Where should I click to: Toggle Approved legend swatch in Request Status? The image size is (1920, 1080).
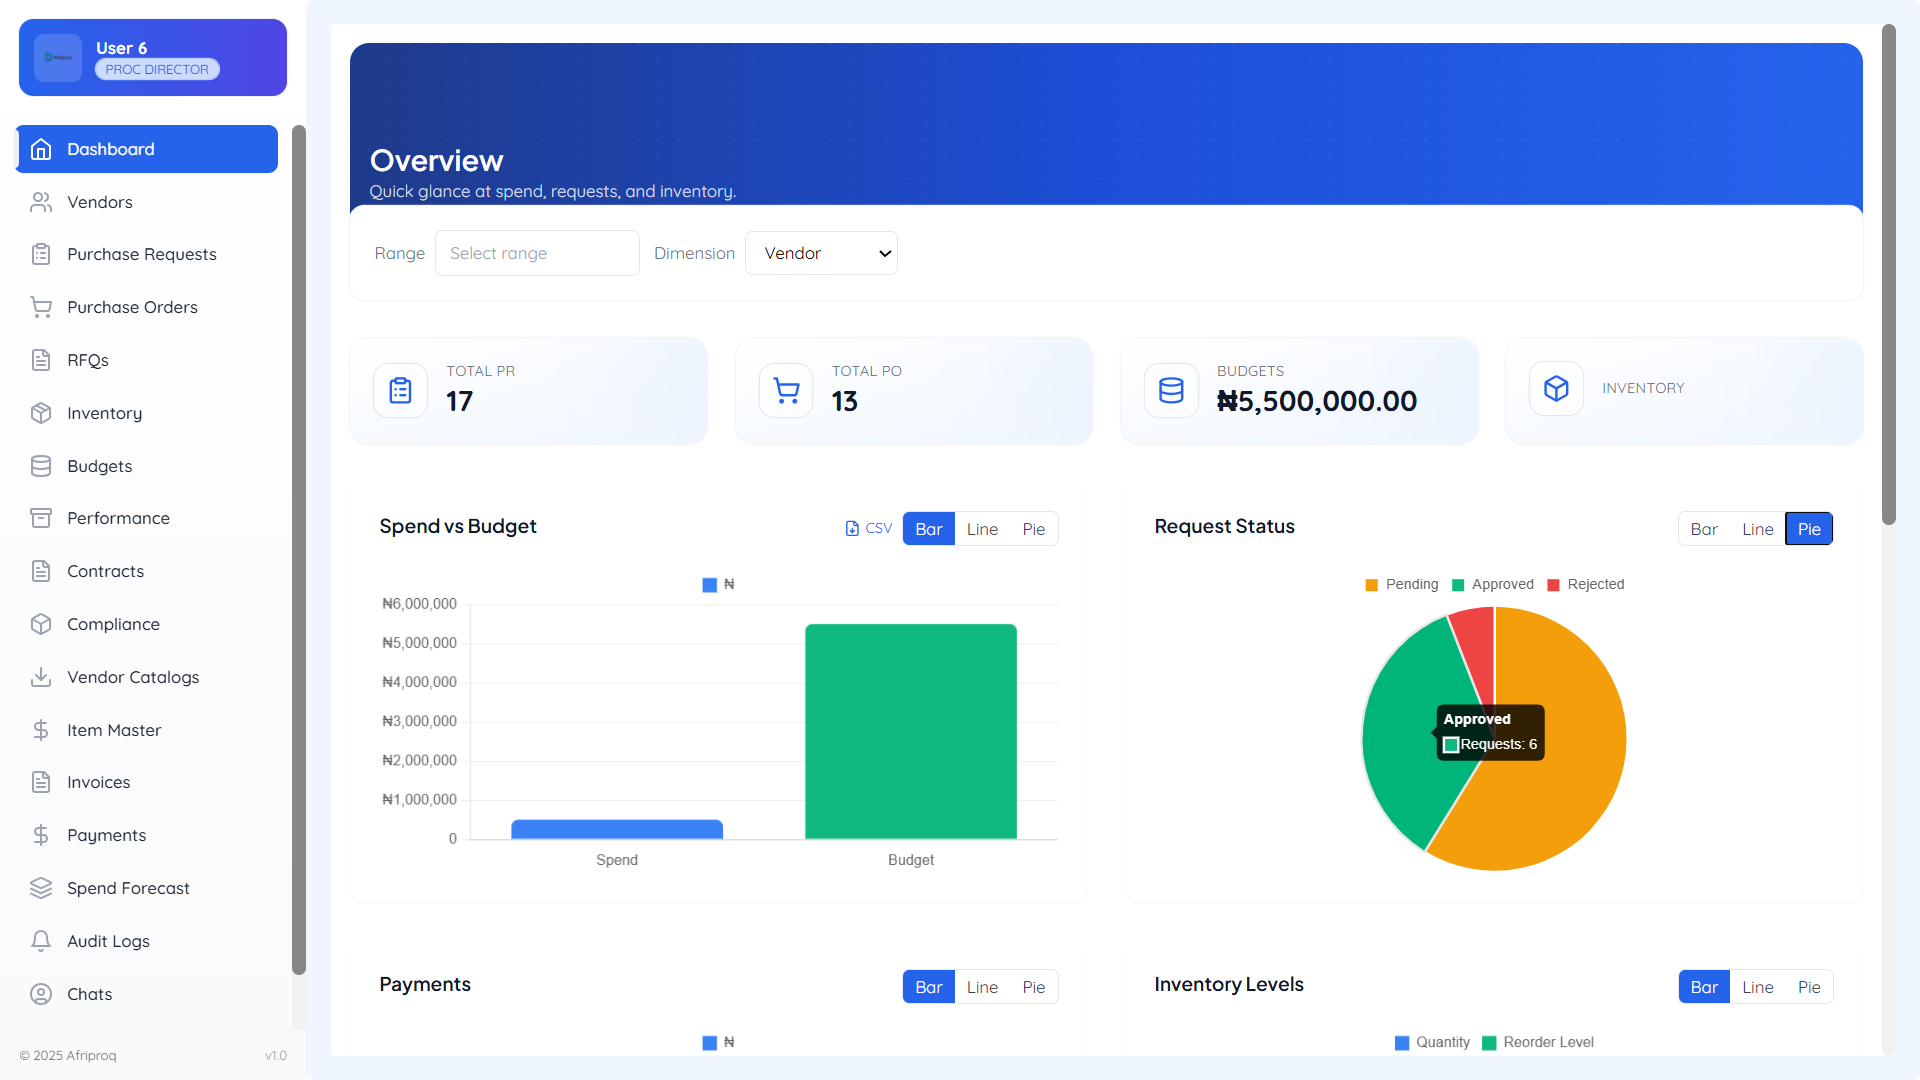click(1458, 585)
